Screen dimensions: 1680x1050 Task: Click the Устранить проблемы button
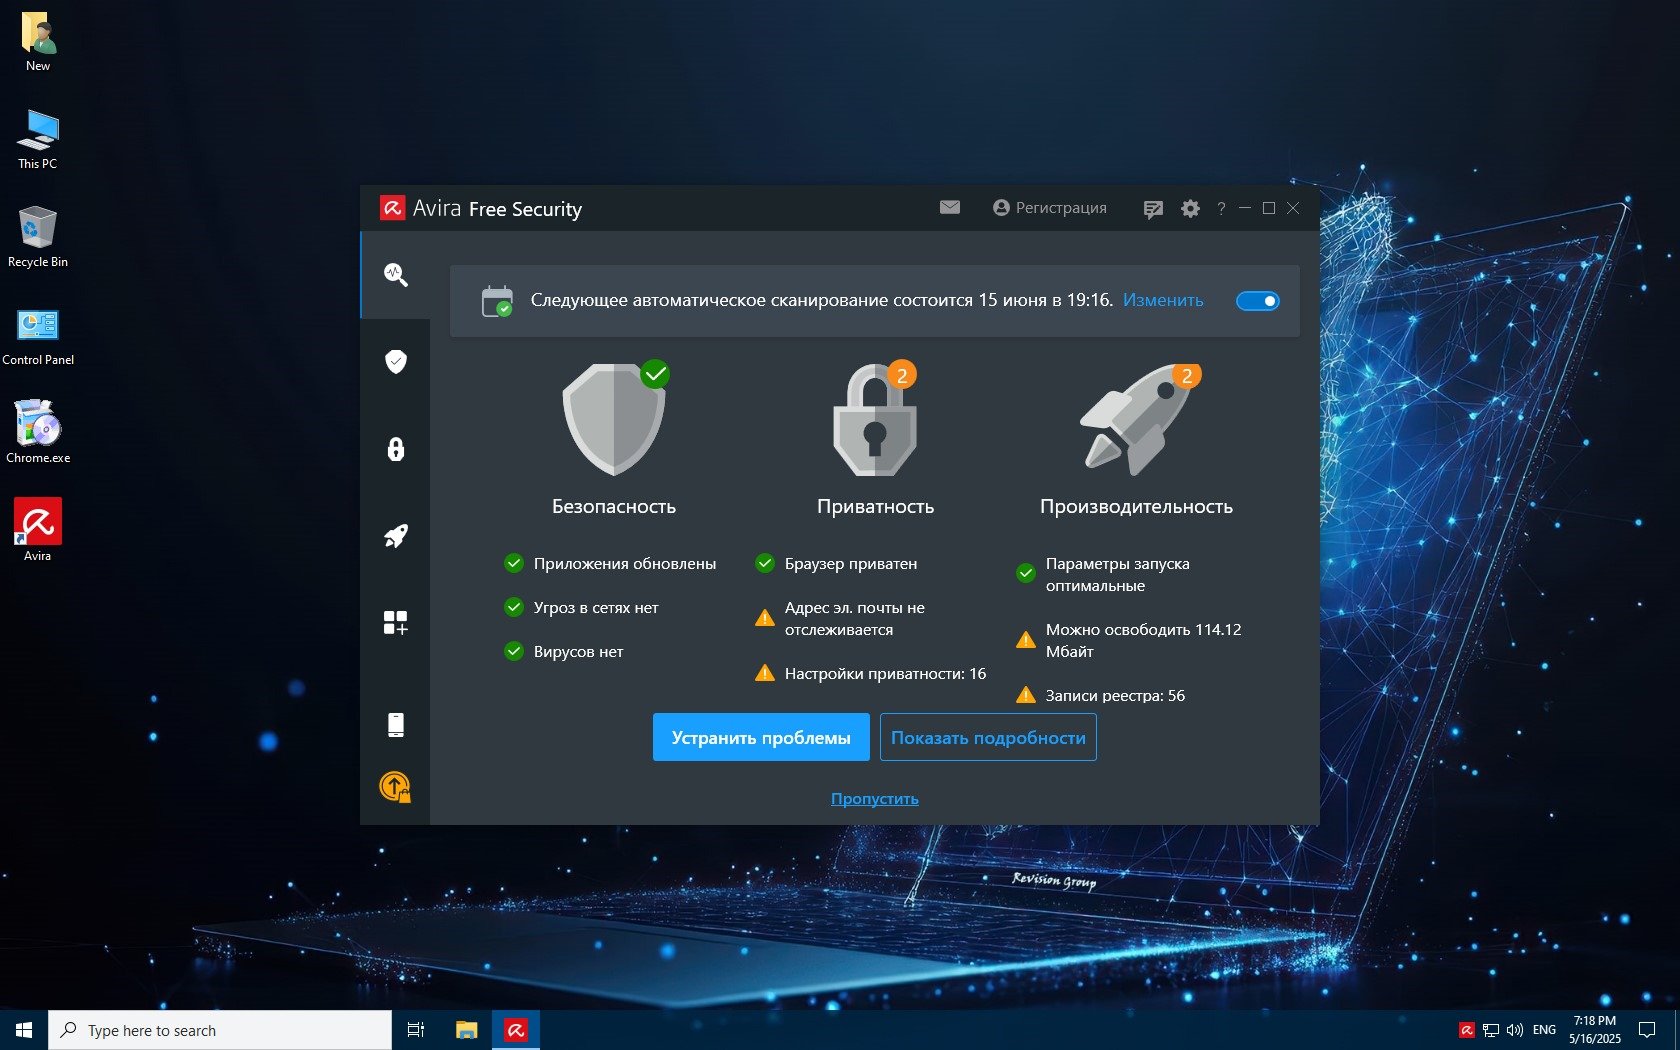point(761,738)
